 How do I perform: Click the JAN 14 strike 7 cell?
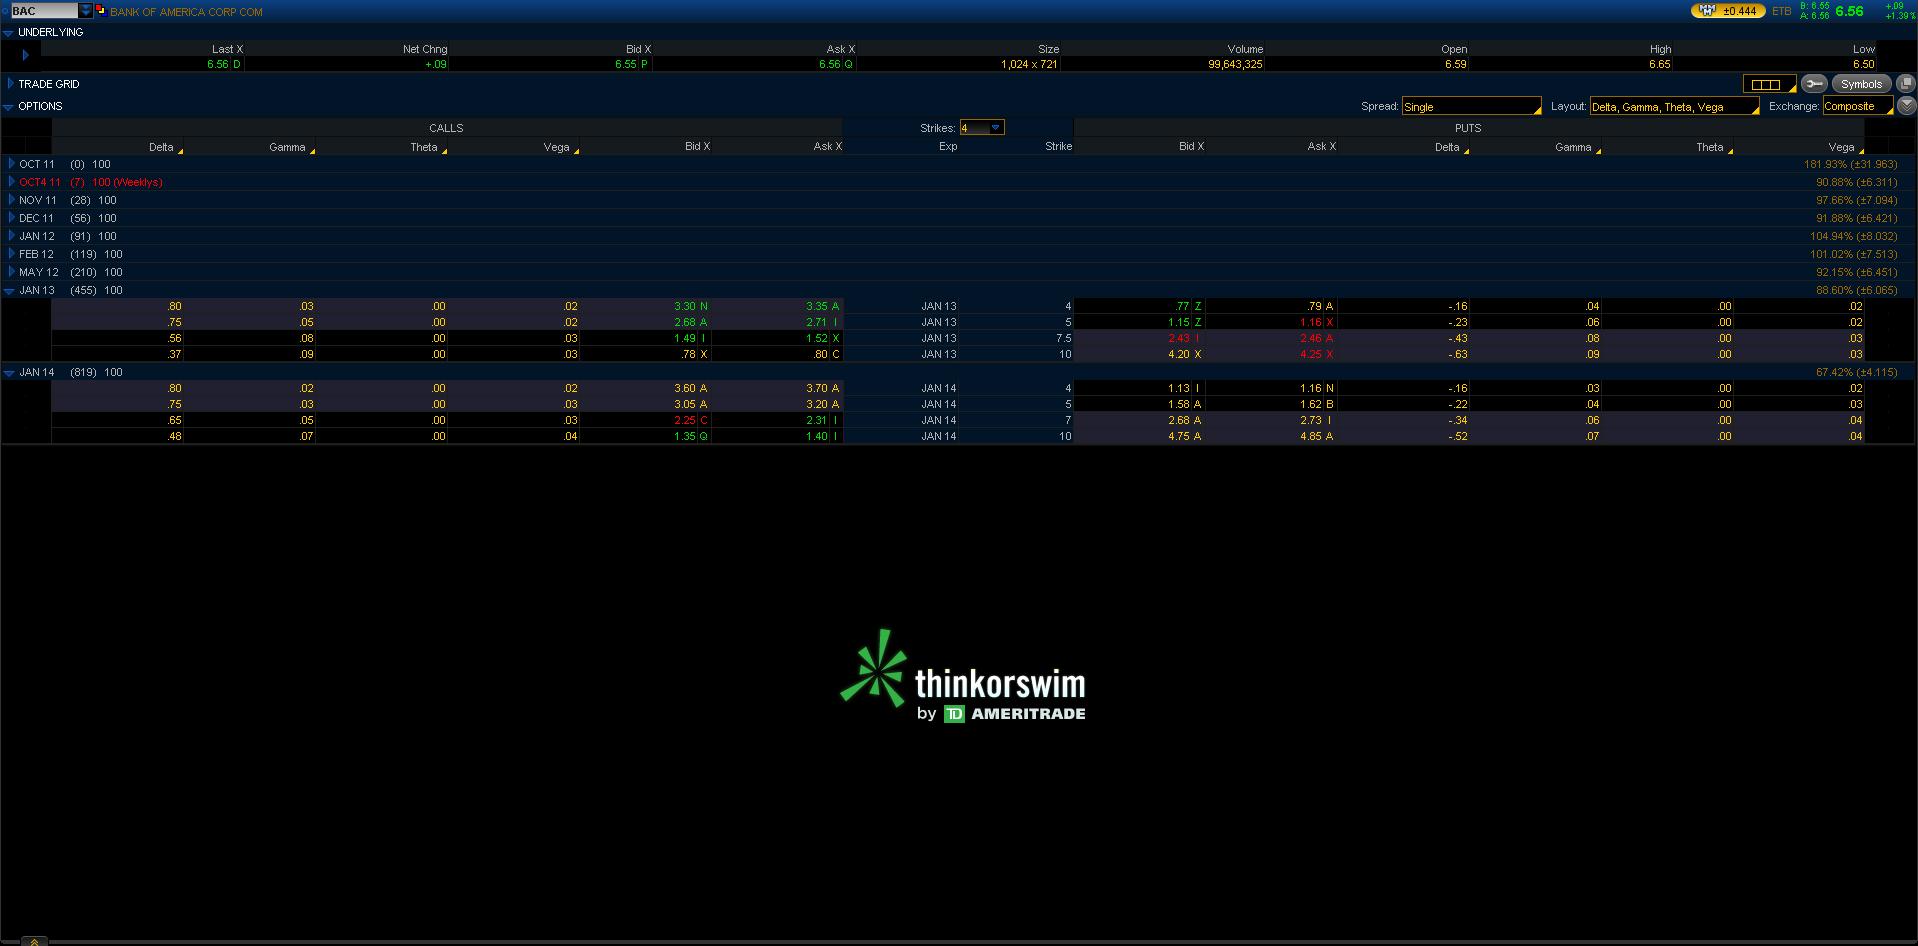[x=1068, y=421]
